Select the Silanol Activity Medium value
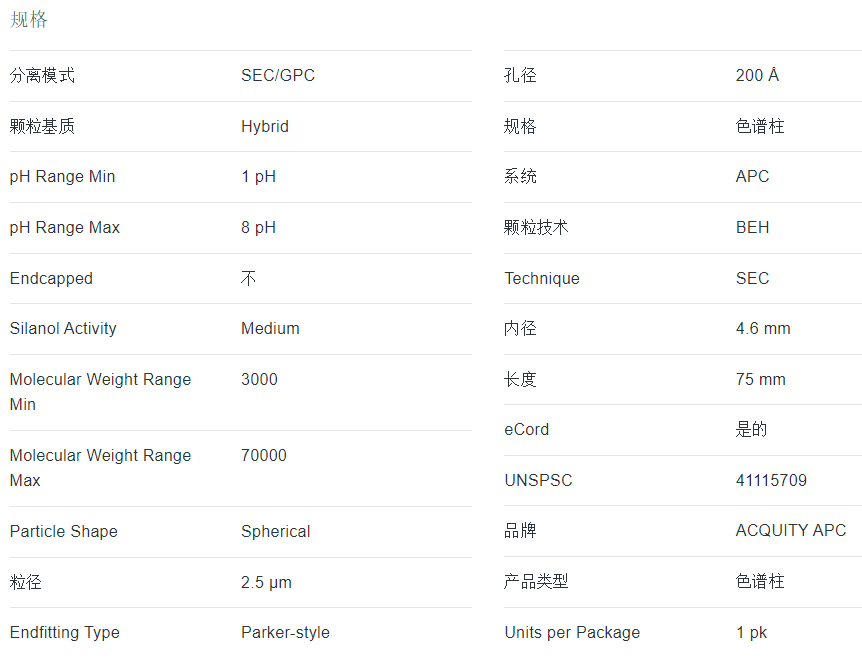This screenshot has height=663, width=862. pyautogui.click(x=270, y=328)
